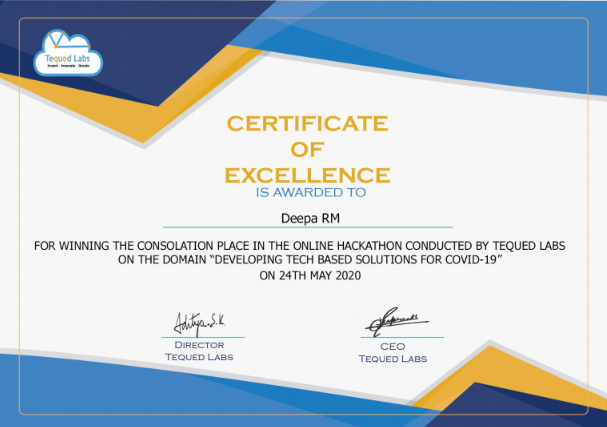
Task: Click the IS AWARDED TO text
Action: [x=310, y=192]
